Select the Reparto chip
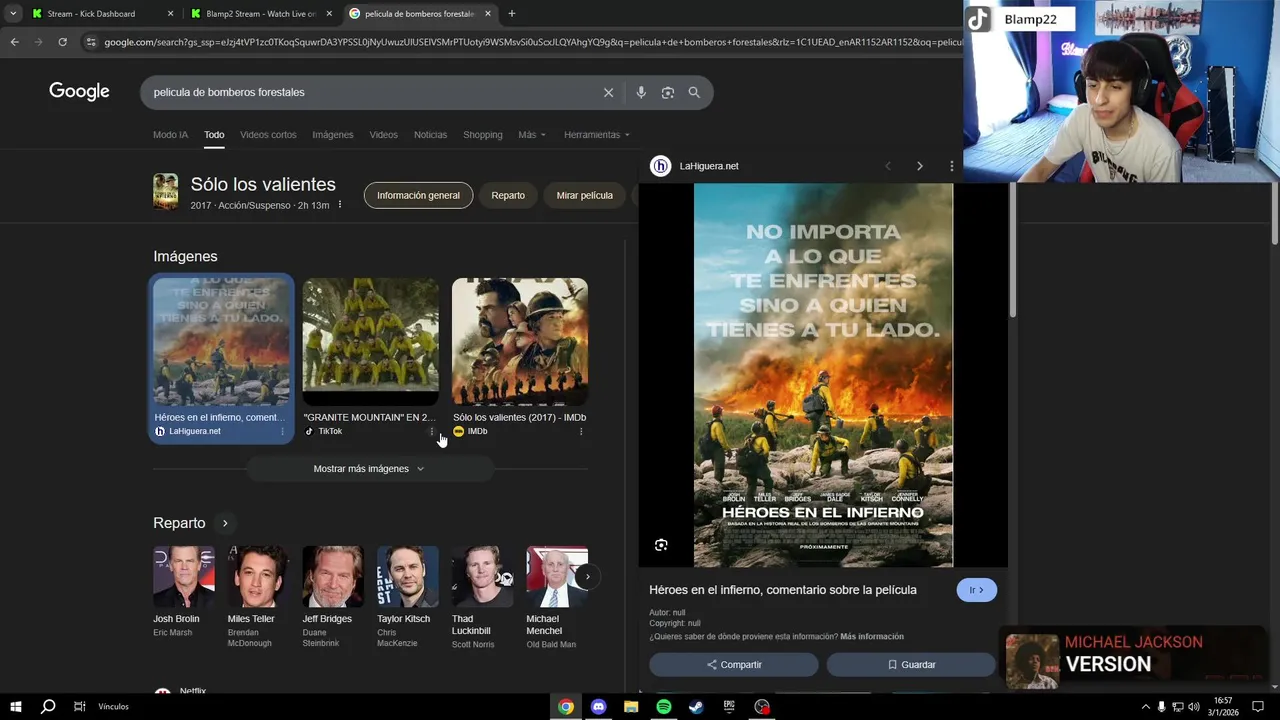 coord(508,195)
